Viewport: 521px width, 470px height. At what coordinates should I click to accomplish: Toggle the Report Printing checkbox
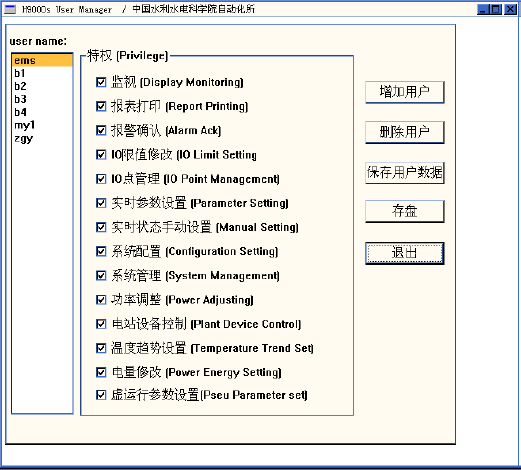101,106
